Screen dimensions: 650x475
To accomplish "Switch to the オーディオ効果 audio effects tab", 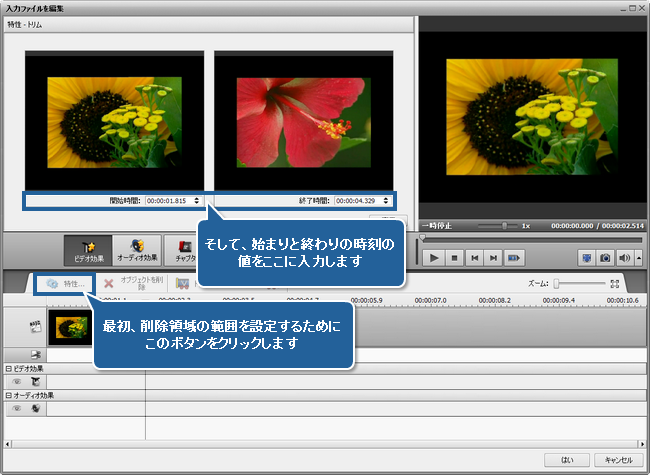I will coord(137,250).
